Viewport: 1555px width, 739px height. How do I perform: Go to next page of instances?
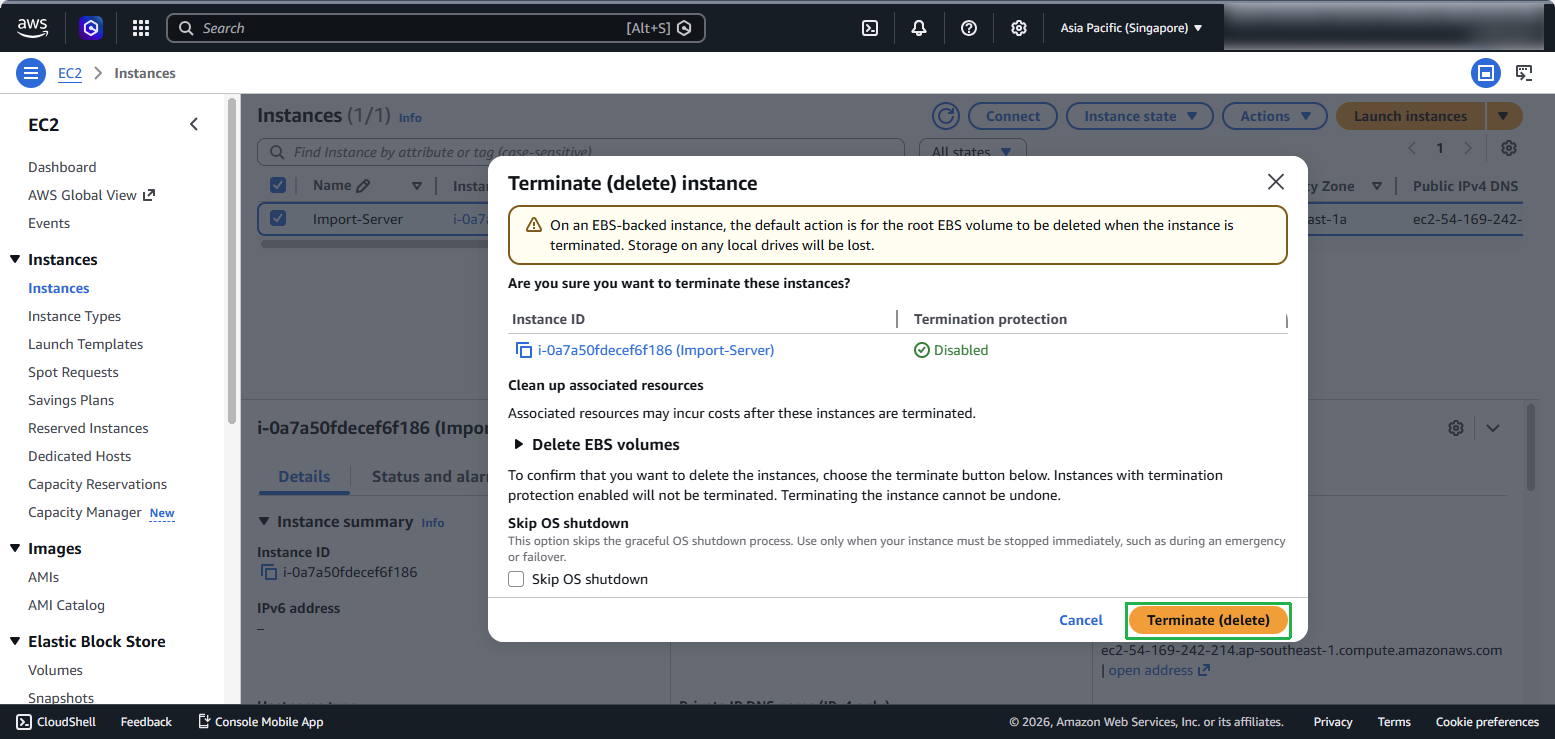pyautogui.click(x=1468, y=148)
